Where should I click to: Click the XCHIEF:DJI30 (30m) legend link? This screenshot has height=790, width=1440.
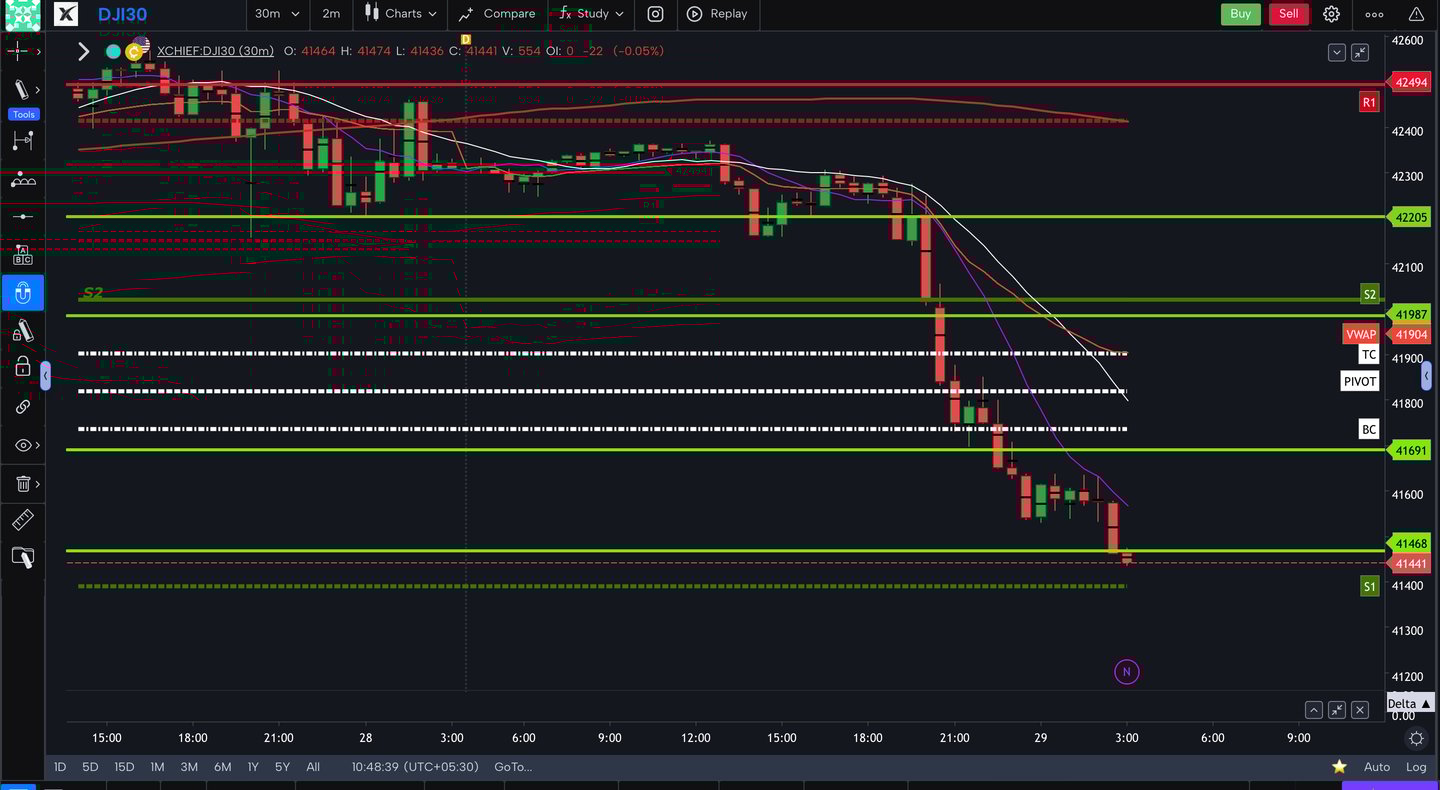click(215, 51)
